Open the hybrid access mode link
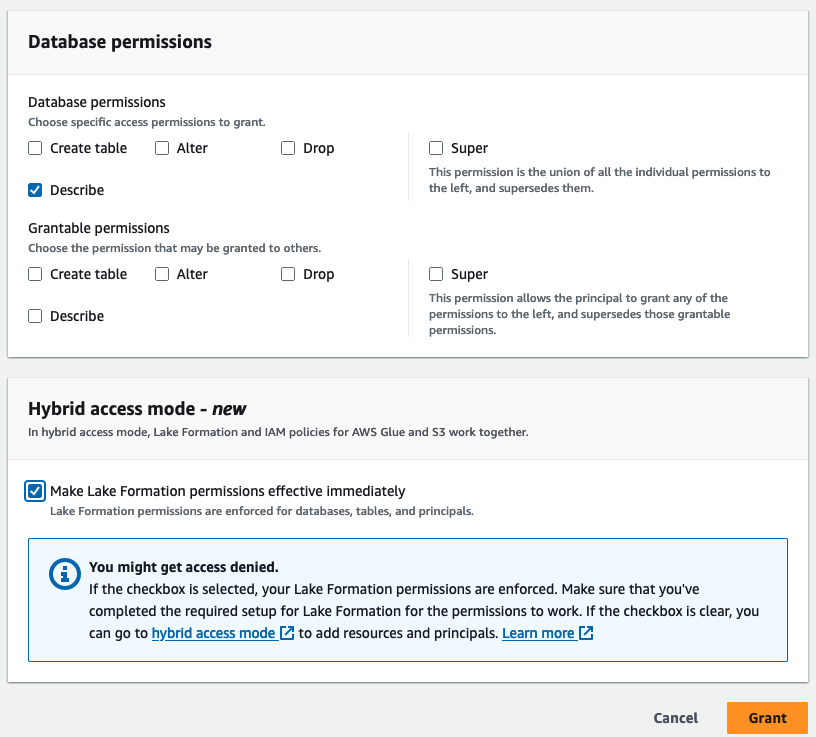Screen dimensions: 816x737 coord(213,633)
